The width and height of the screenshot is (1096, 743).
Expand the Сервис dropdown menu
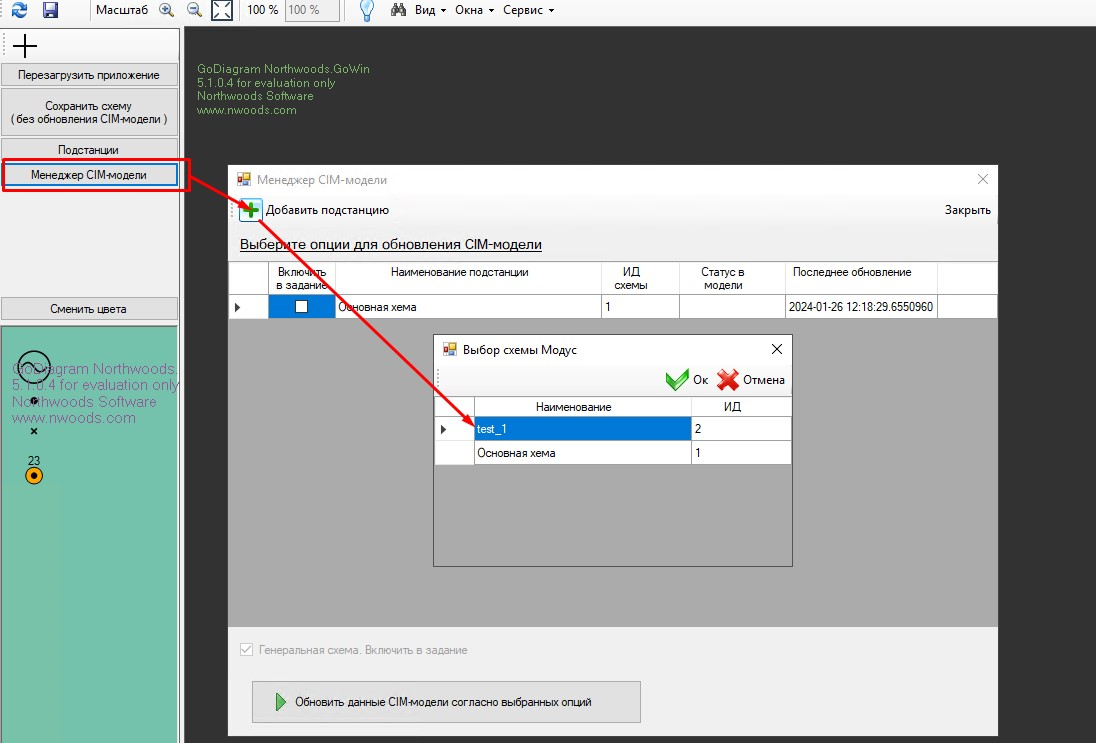[x=528, y=10]
